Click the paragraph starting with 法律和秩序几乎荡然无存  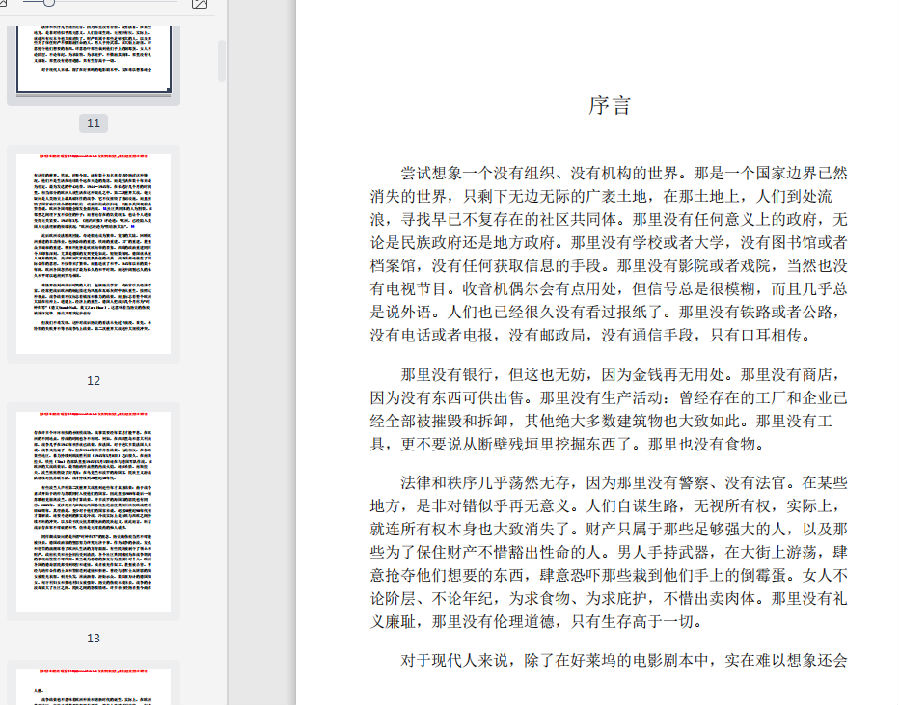[x=608, y=552]
